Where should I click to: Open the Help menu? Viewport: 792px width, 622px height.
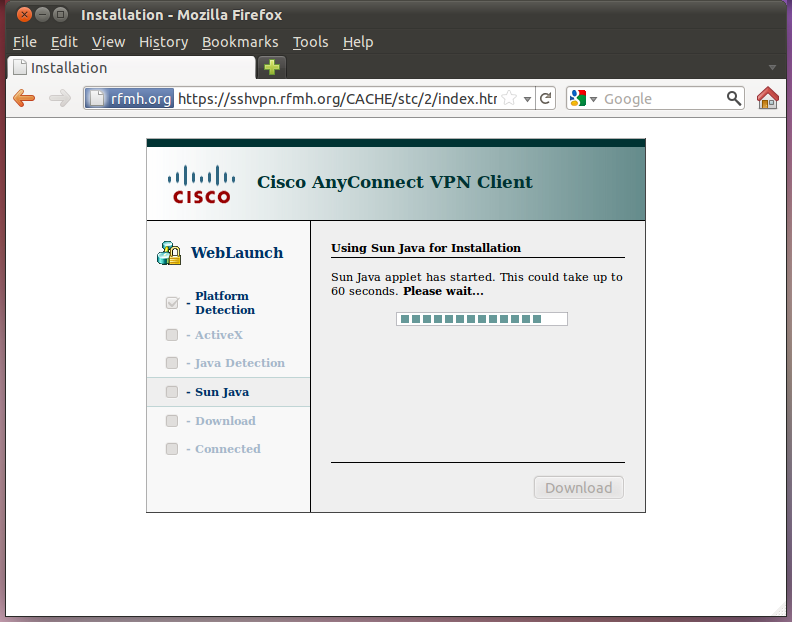point(358,42)
